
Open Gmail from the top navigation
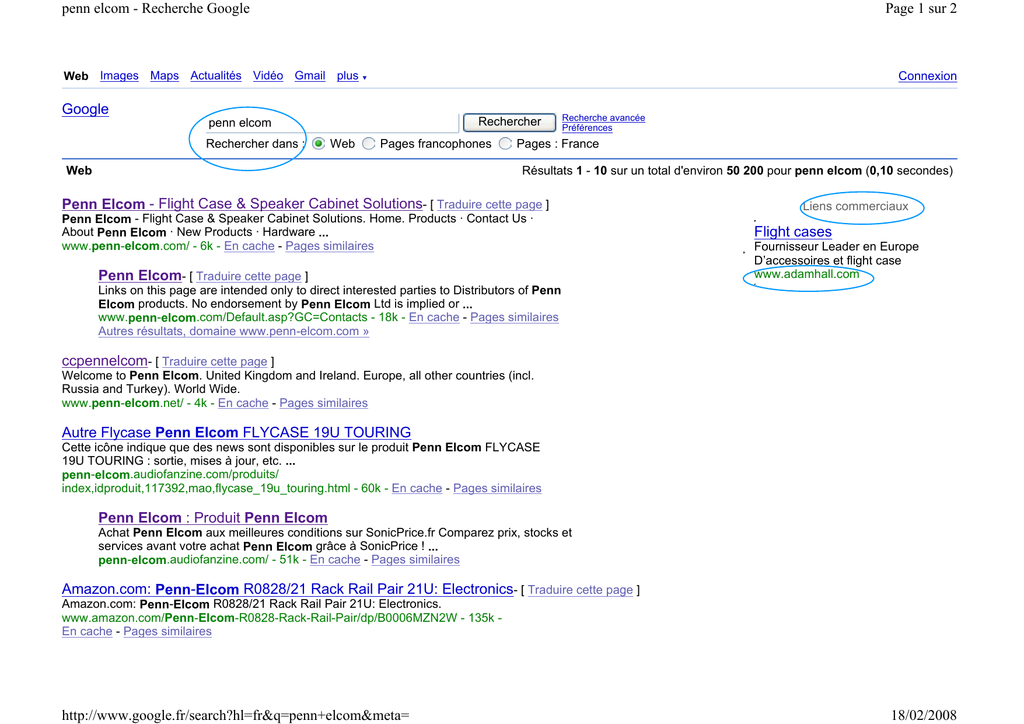(x=310, y=76)
